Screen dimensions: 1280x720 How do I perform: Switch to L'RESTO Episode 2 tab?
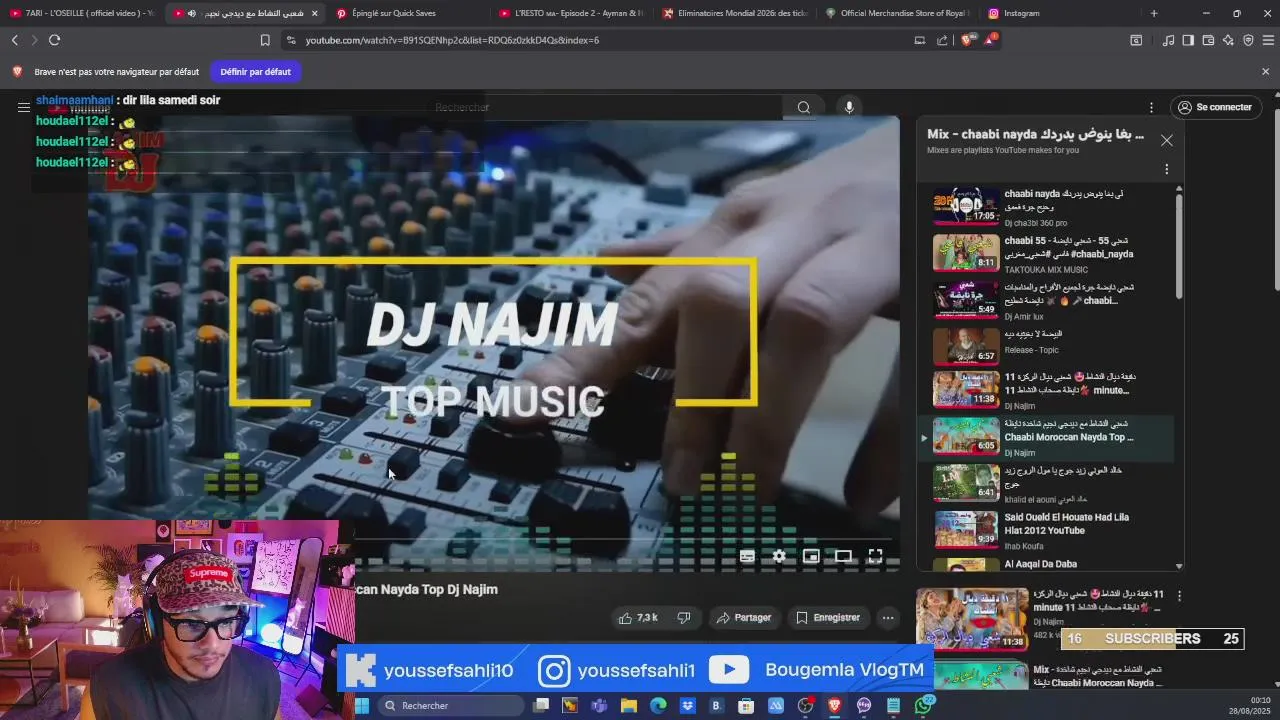point(570,13)
